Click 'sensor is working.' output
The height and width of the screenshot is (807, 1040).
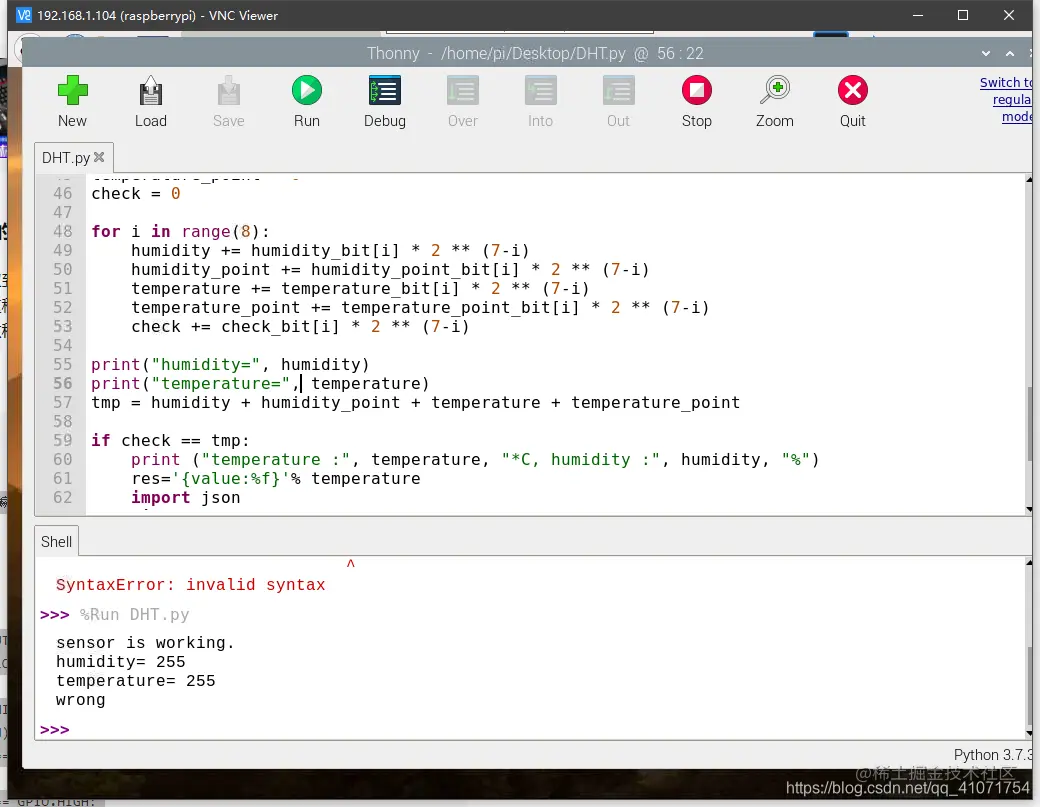coord(145,643)
